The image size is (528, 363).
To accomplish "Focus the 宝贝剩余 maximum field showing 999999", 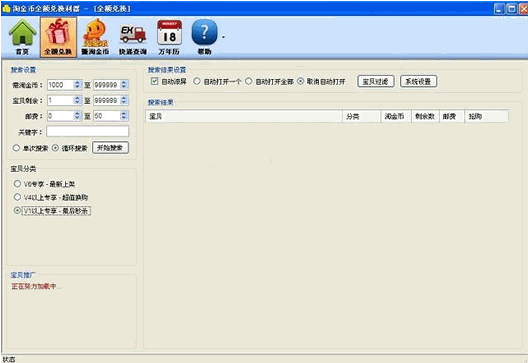I will pos(106,100).
